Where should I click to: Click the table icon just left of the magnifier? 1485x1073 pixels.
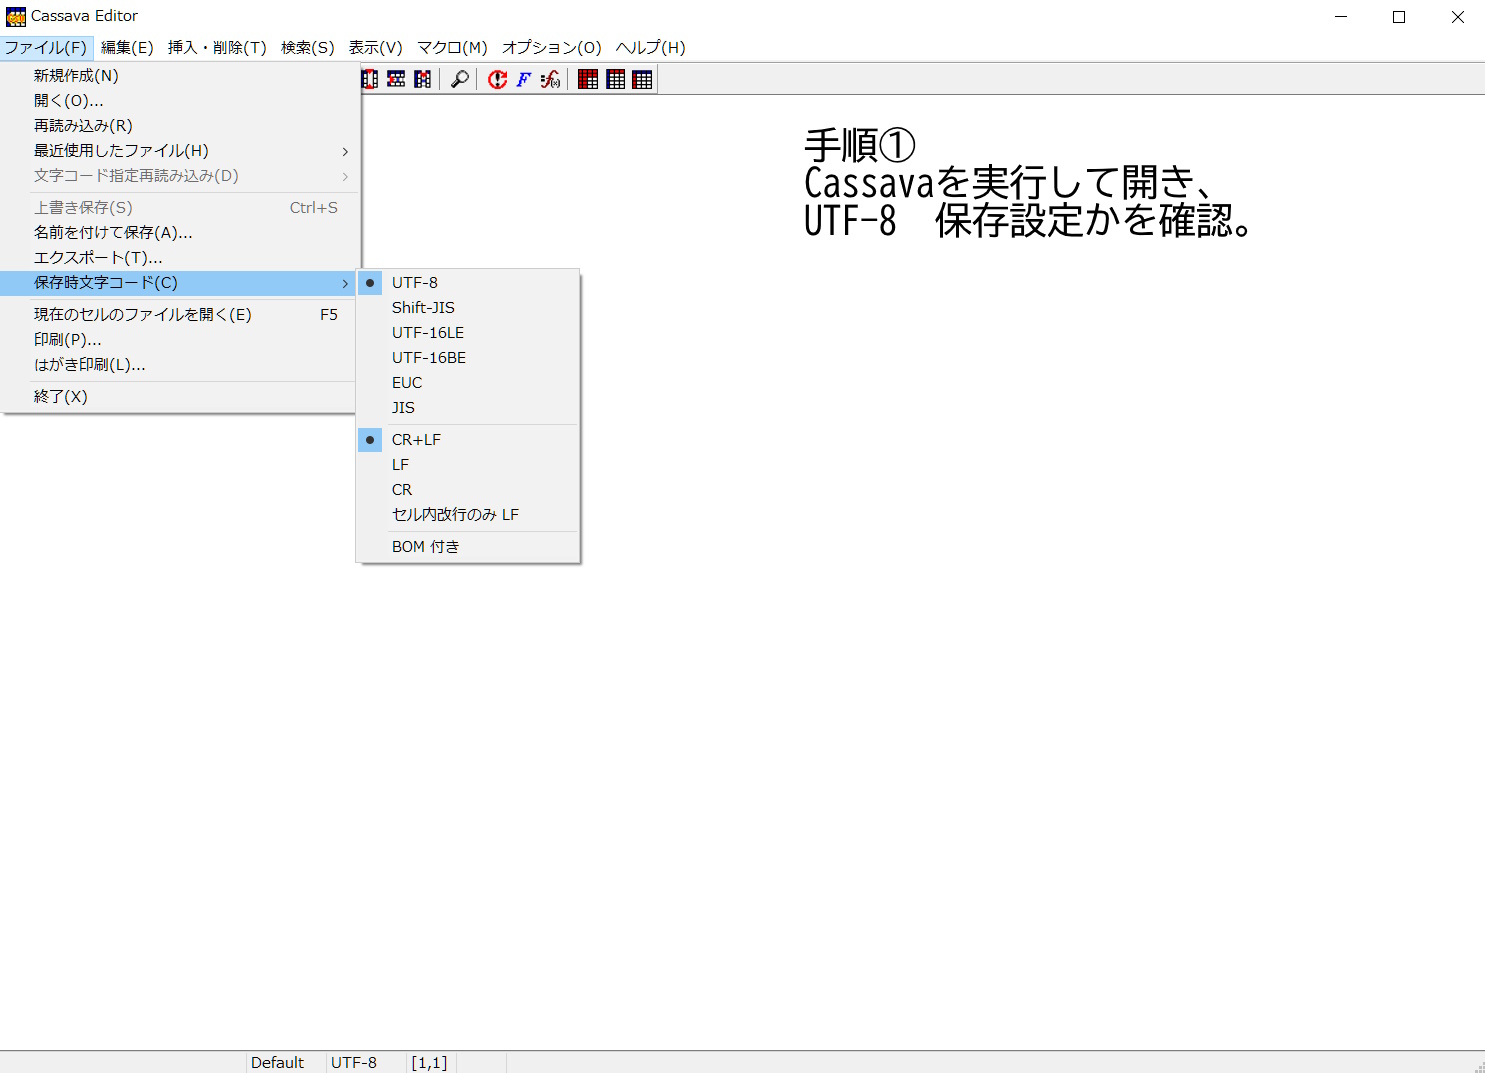(423, 80)
